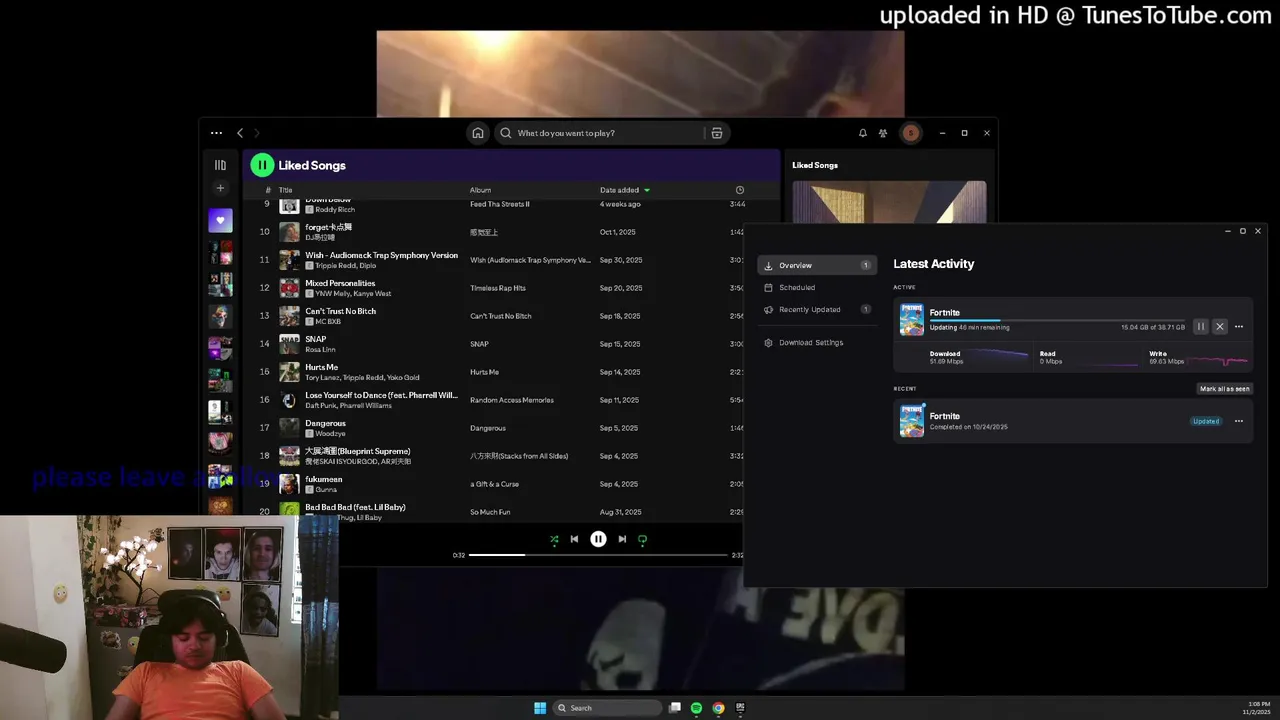The height and width of the screenshot is (720, 1280).
Task: Skip to next track
Action: [x=622, y=539]
